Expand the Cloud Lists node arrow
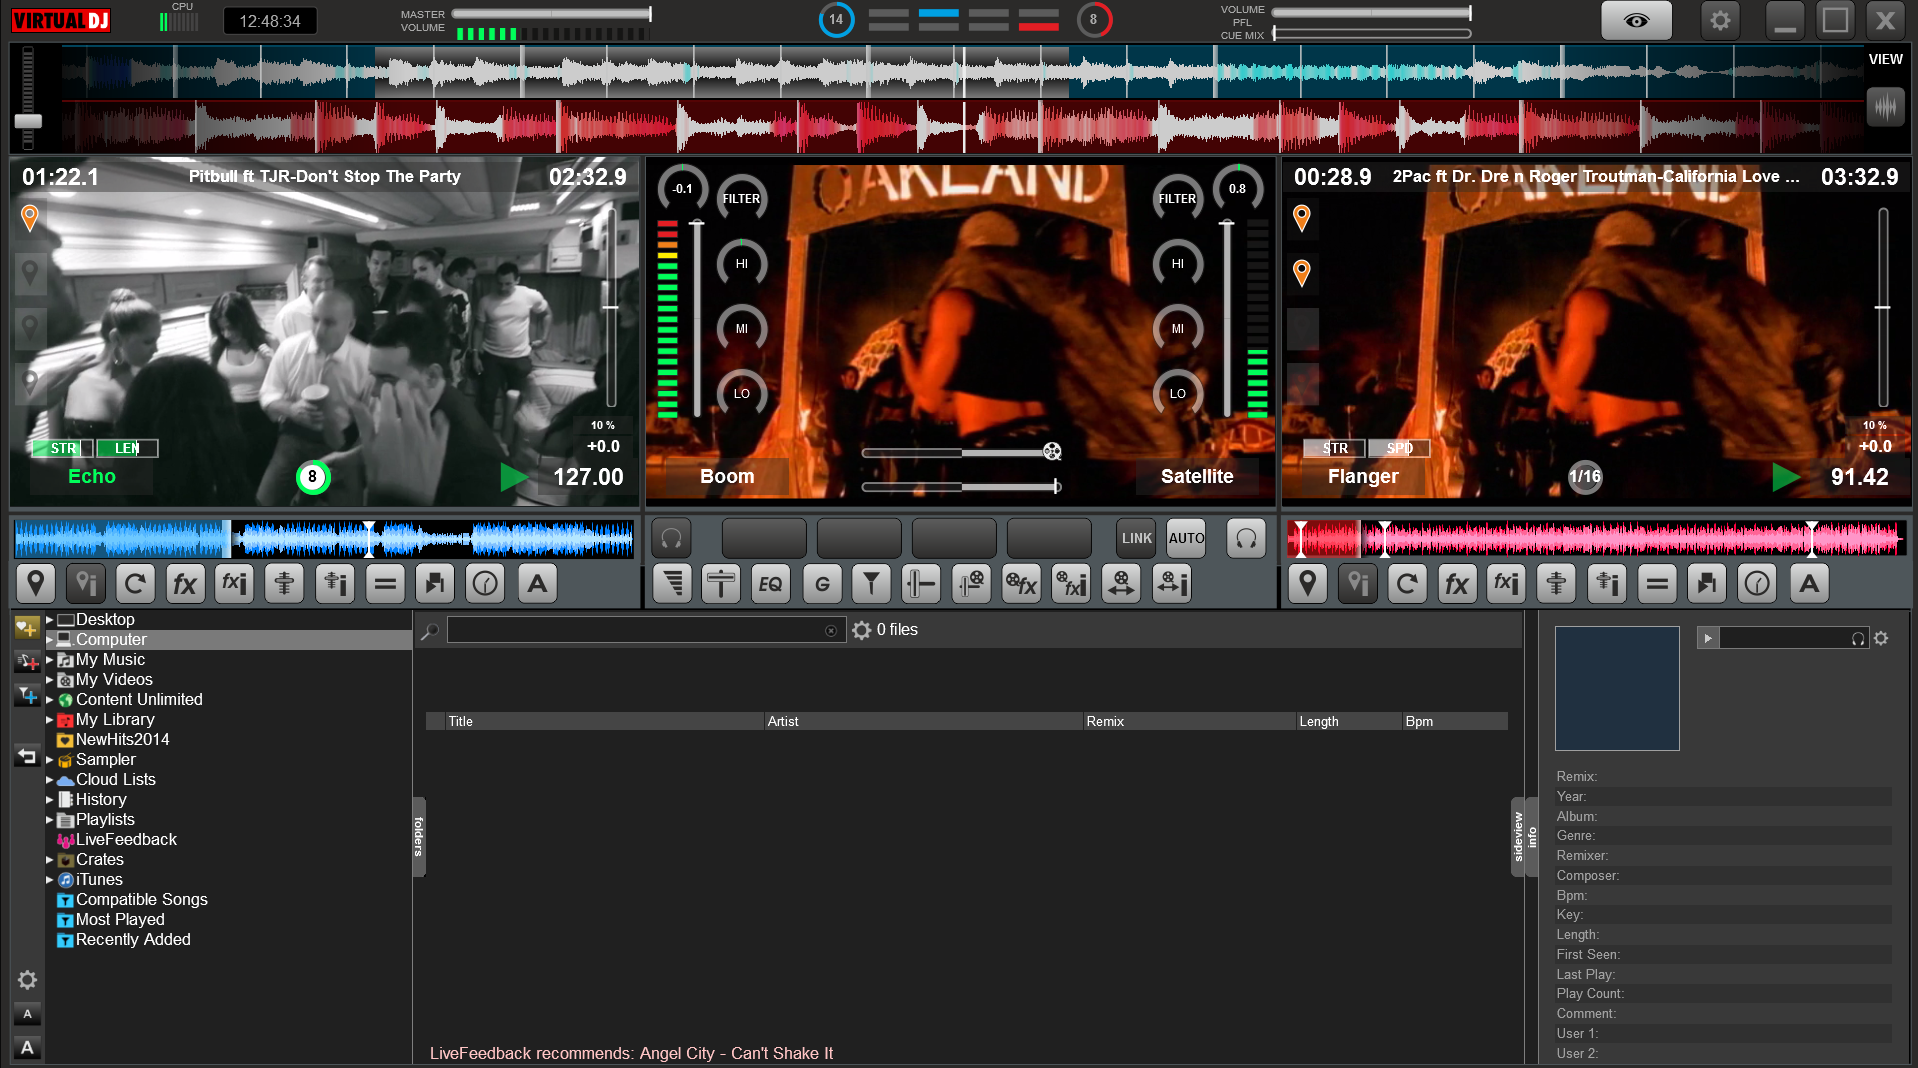This screenshot has width=1918, height=1068. tap(49, 780)
